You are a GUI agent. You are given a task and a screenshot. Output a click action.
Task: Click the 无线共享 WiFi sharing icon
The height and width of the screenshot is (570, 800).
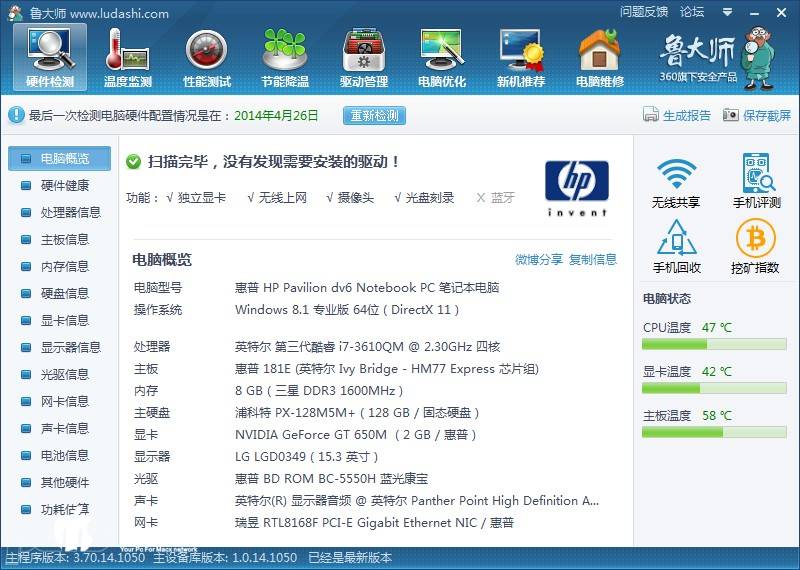676,182
